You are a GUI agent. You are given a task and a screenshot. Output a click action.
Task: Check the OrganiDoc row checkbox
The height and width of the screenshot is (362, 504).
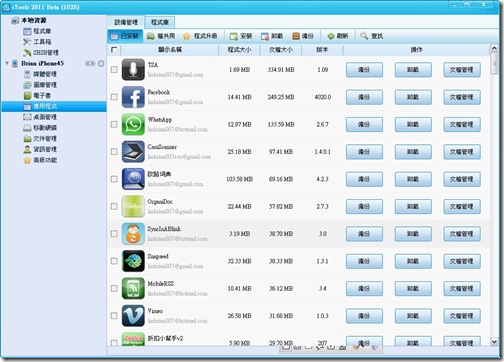114,206
